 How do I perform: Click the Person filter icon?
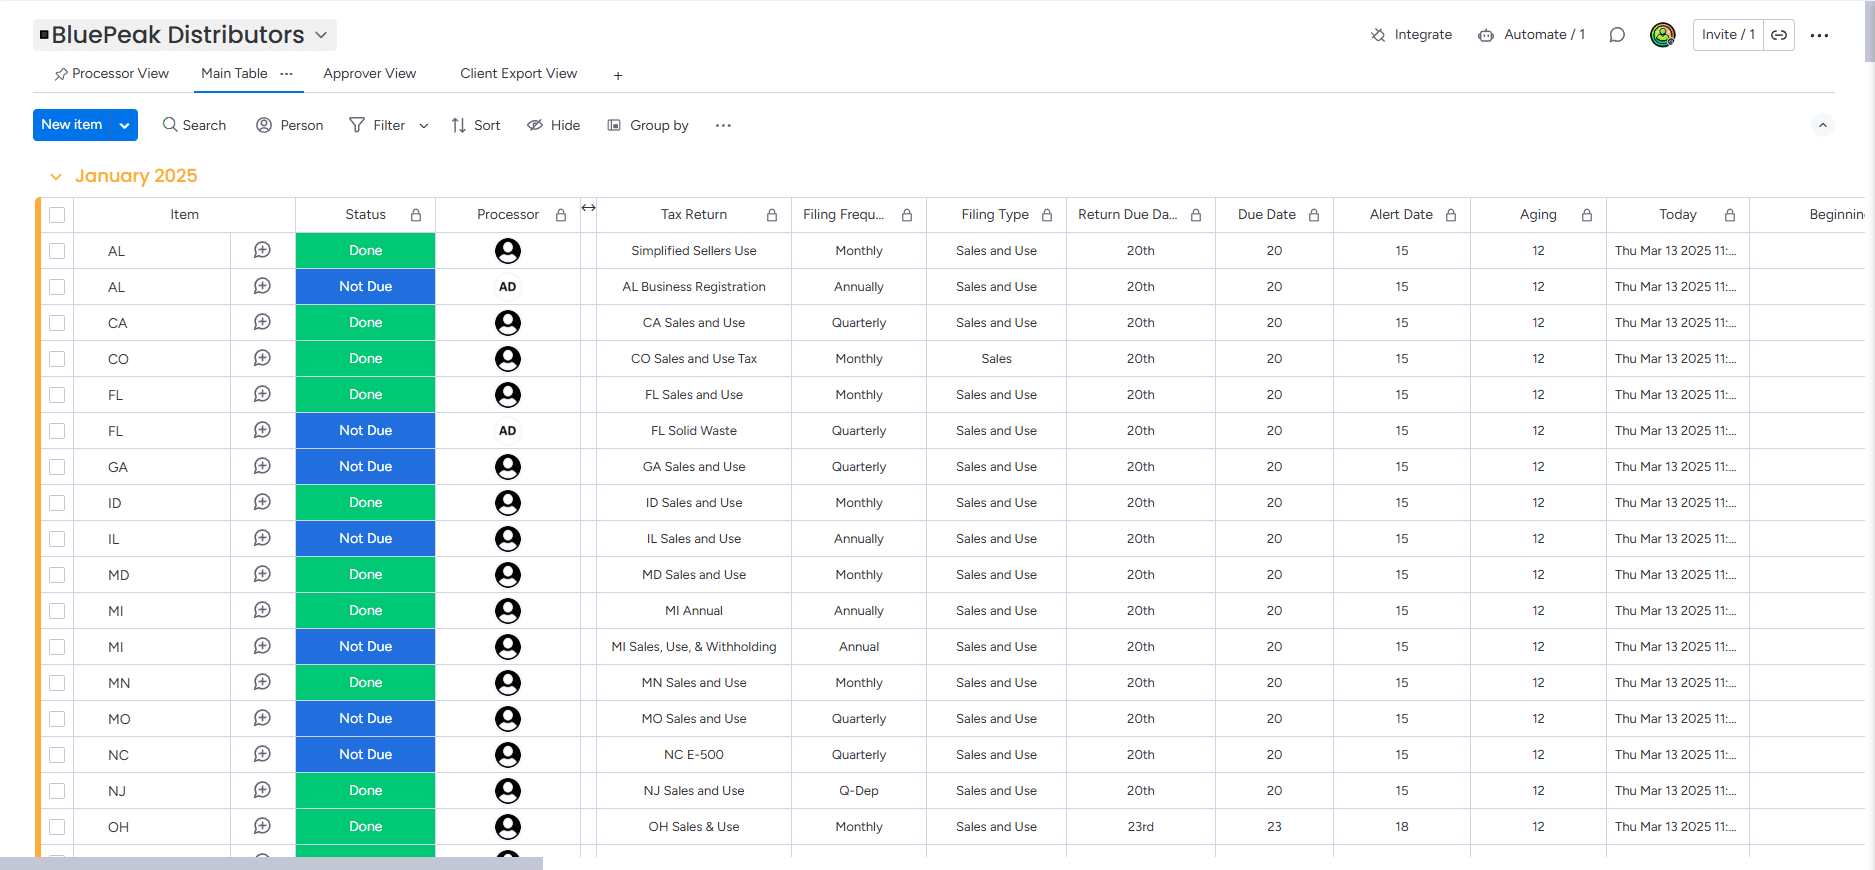(x=264, y=125)
